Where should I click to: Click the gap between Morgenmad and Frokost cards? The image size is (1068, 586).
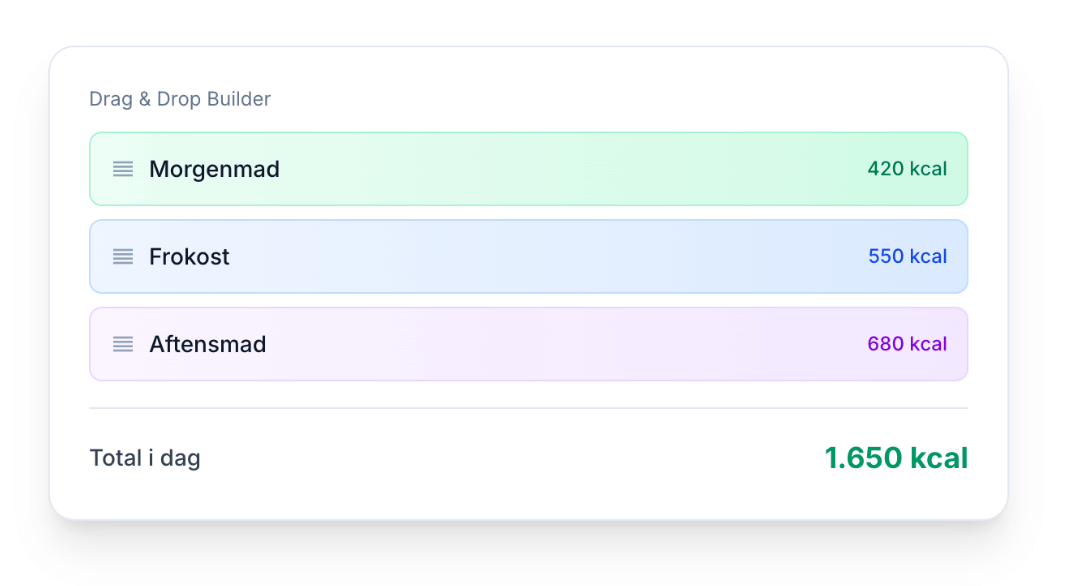pyautogui.click(x=528, y=213)
